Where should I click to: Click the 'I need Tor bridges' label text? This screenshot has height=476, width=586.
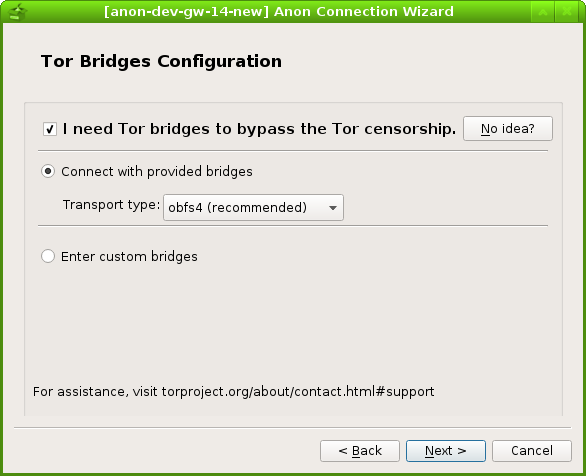(259, 129)
